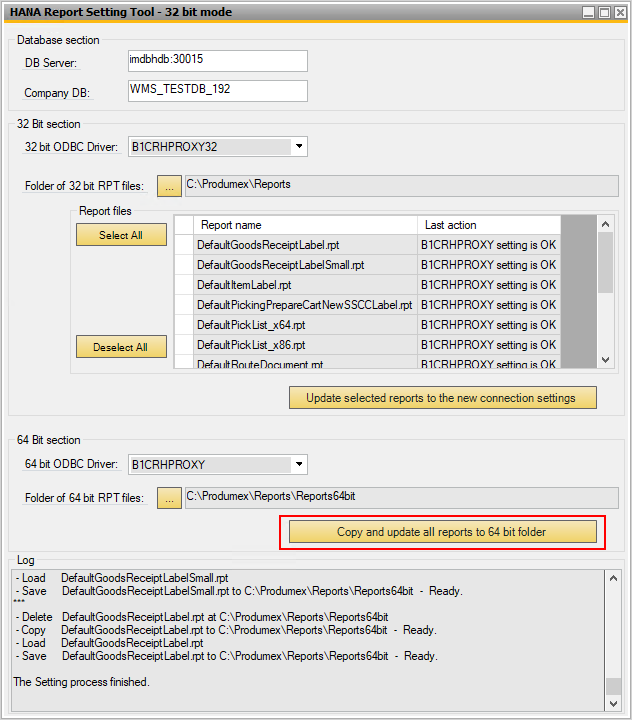
Task: Browse for the 32 bit RPT folder
Action: (170, 186)
